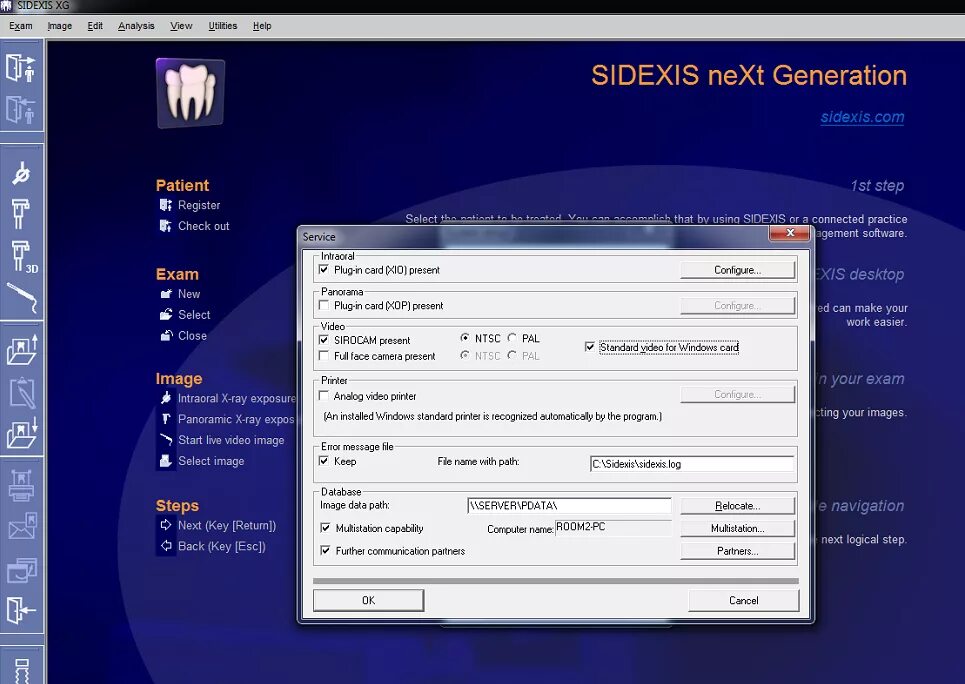Image resolution: width=965 pixels, height=684 pixels.
Task: Click the Select exam icon
Action: click(x=166, y=315)
